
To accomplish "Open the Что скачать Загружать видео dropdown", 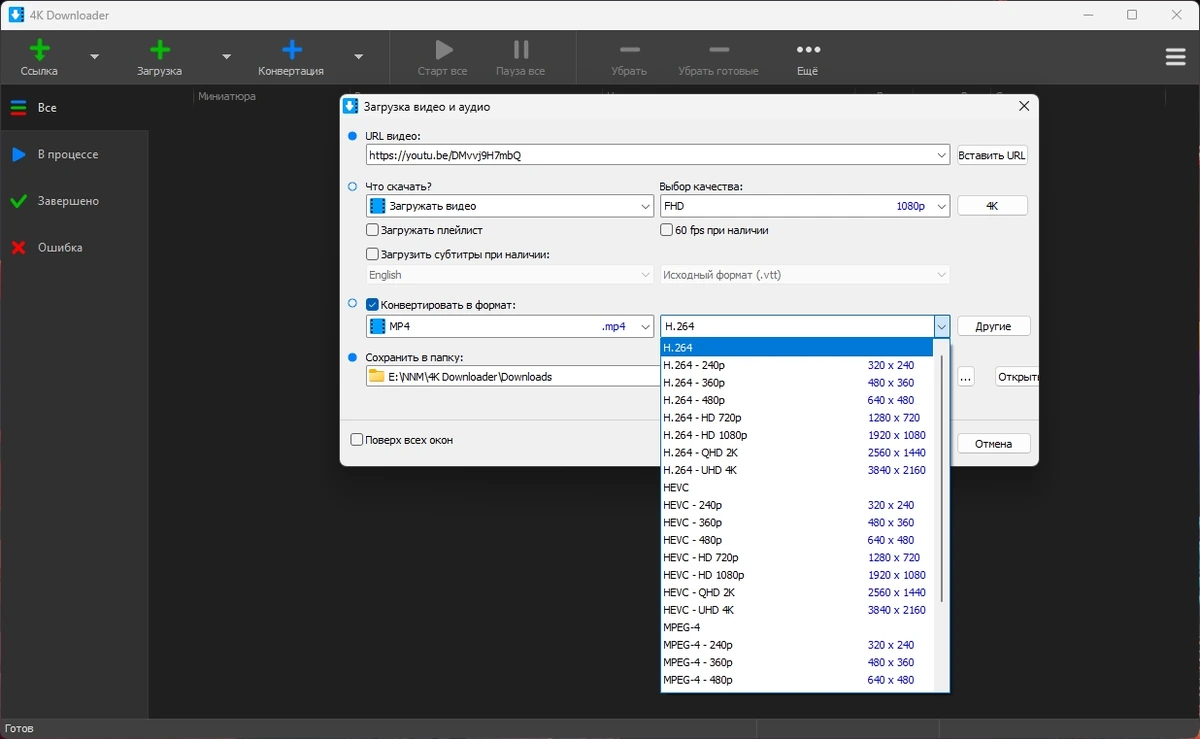I will (x=510, y=206).
